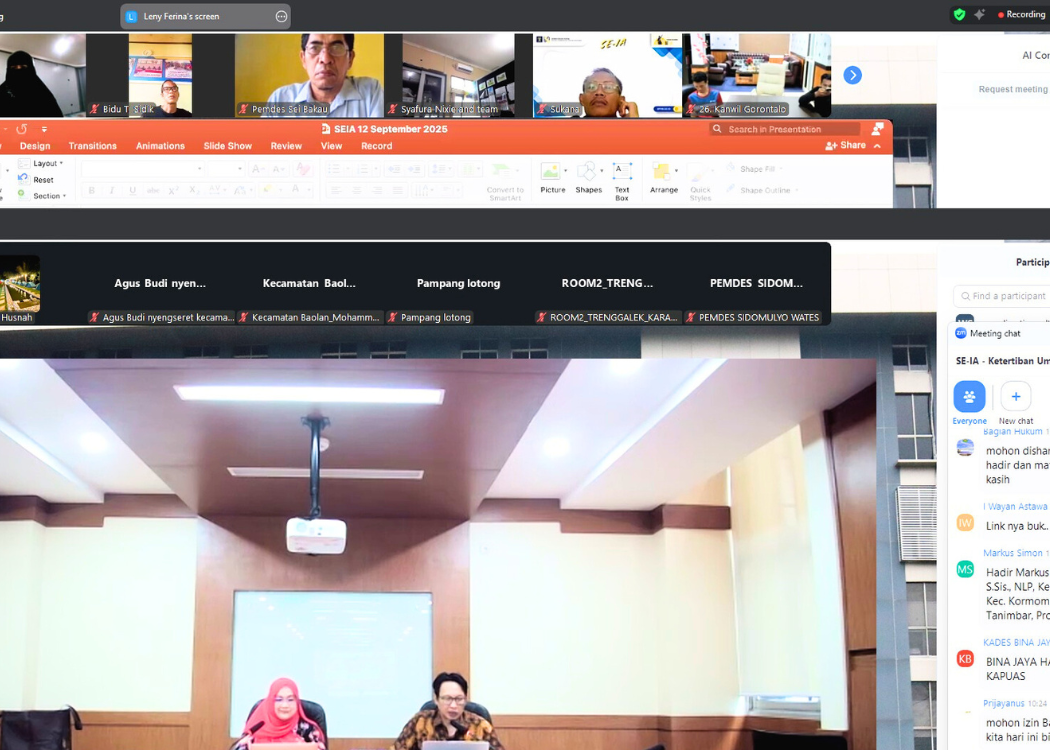This screenshot has width=1050, height=750.
Task: Select the Everyone chat icon
Action: pos(969,397)
